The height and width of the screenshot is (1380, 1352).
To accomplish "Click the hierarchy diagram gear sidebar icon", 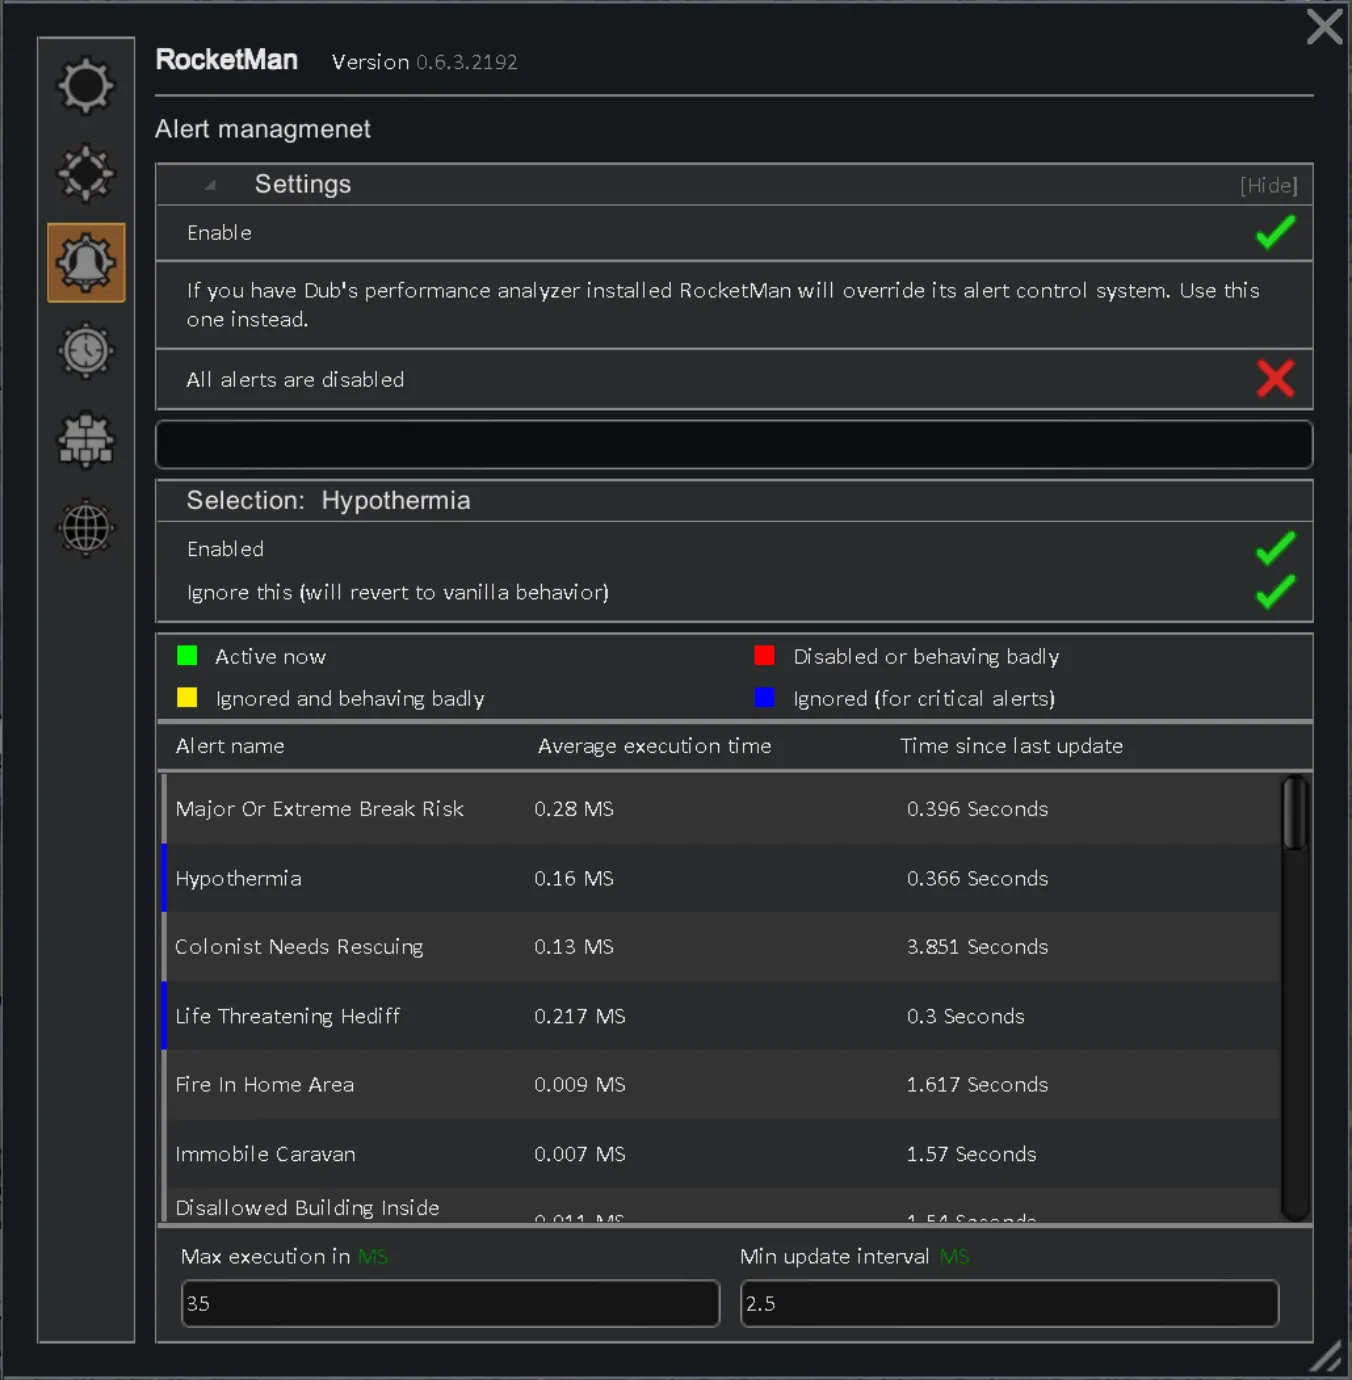I will [x=86, y=440].
